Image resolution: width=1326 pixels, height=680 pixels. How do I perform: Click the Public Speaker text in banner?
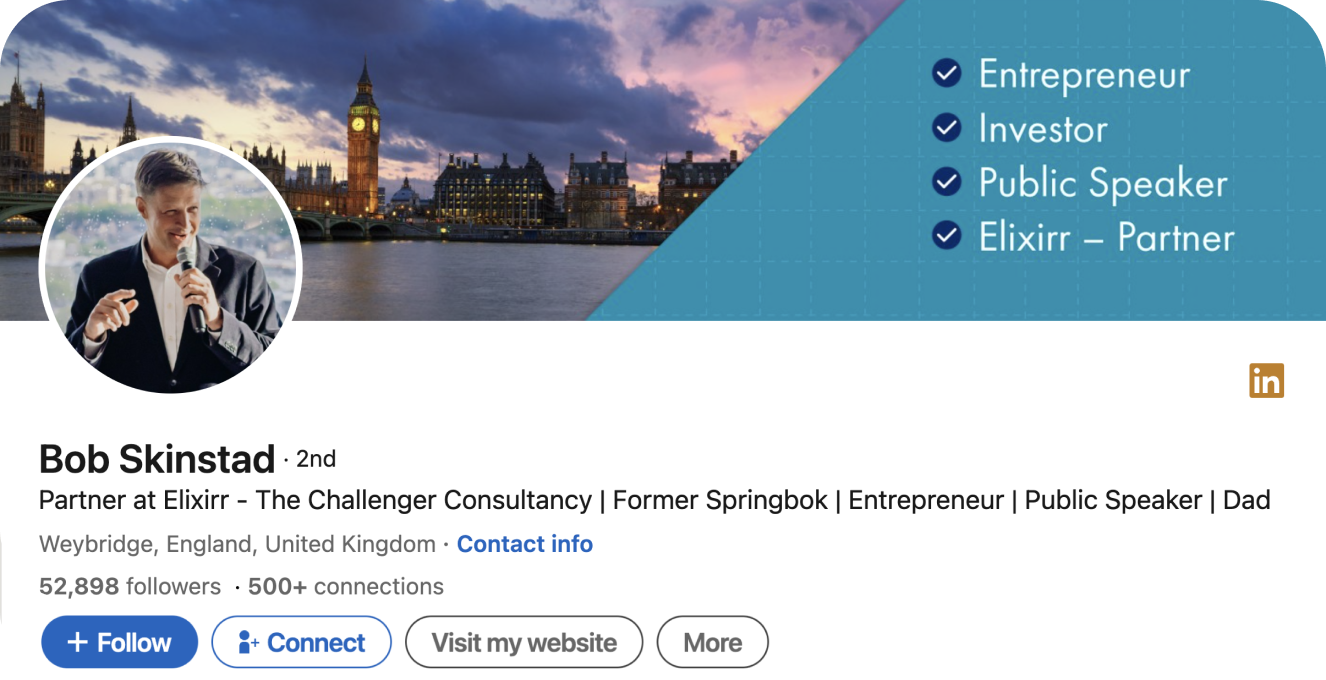point(1102,183)
